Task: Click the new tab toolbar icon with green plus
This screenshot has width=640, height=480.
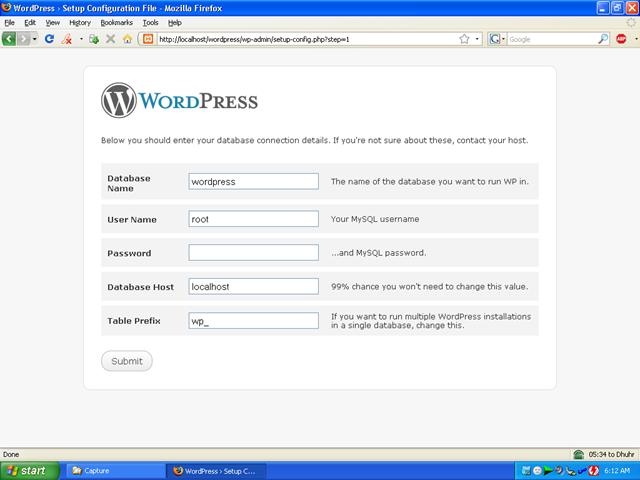Action: point(94,39)
